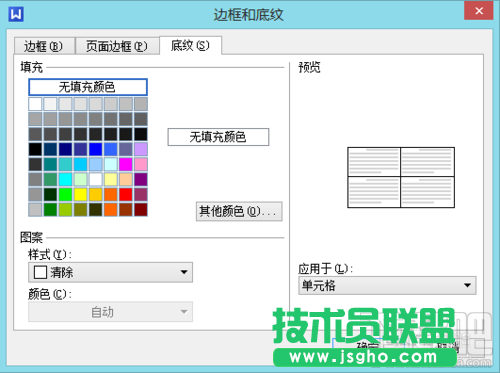500x373 pixels.
Task: Choose the pure bright blue swatch
Action: point(95,149)
